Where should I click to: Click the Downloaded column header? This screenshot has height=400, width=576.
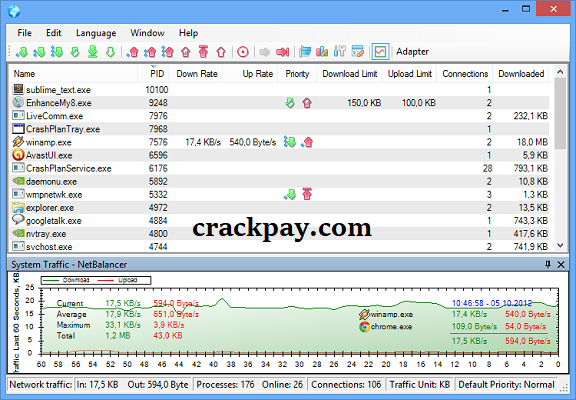(x=521, y=74)
